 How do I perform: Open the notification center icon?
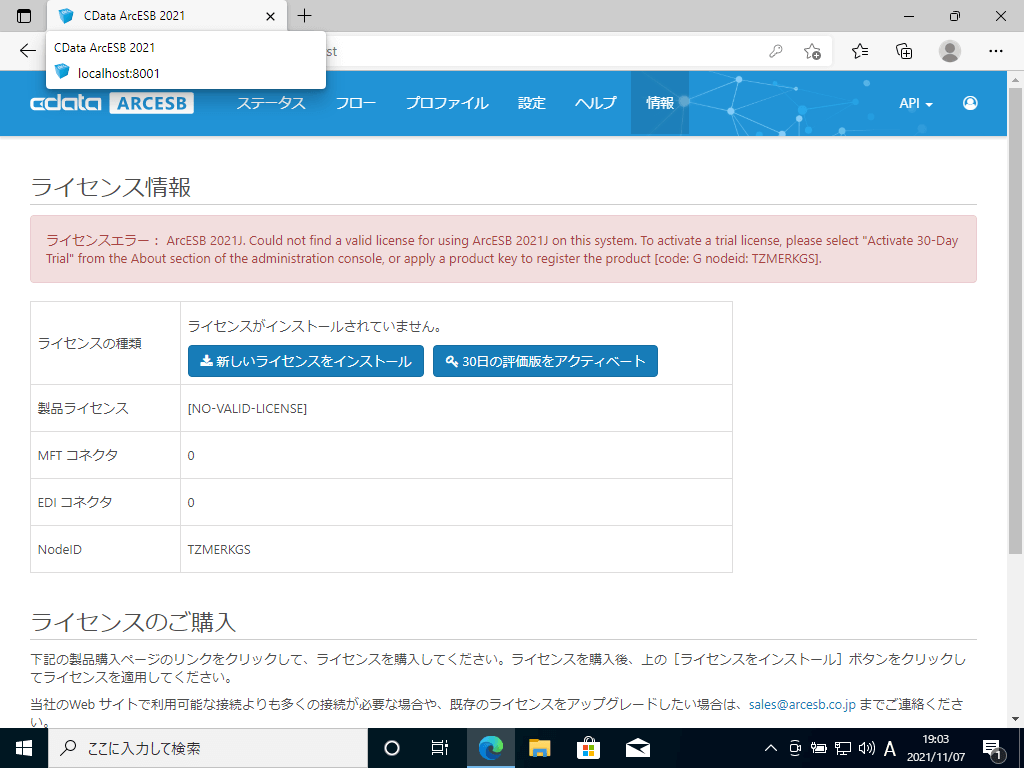coord(993,748)
